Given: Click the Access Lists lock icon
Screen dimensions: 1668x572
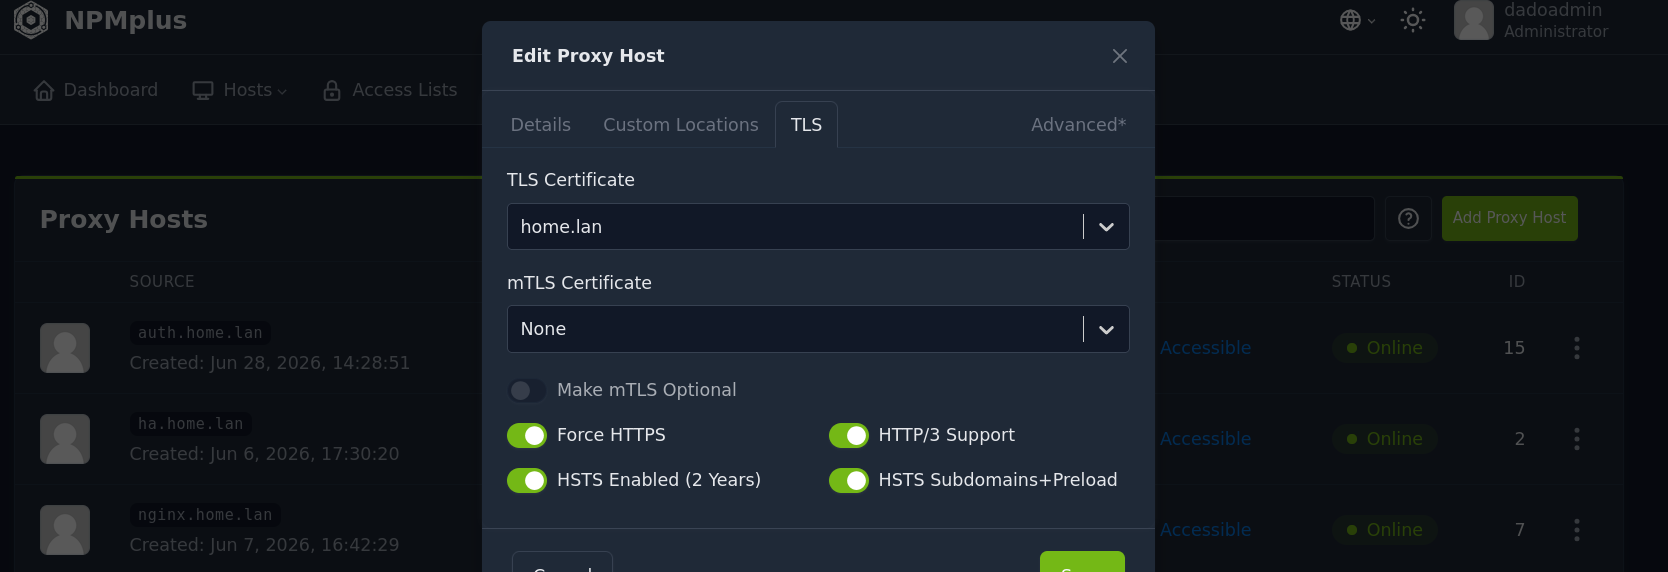Looking at the screenshot, I should [x=332, y=91].
